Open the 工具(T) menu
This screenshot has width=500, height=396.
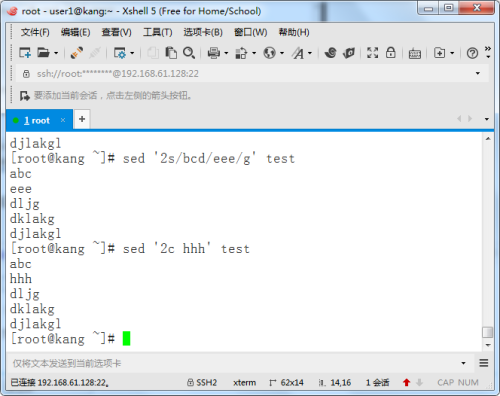click(157, 32)
